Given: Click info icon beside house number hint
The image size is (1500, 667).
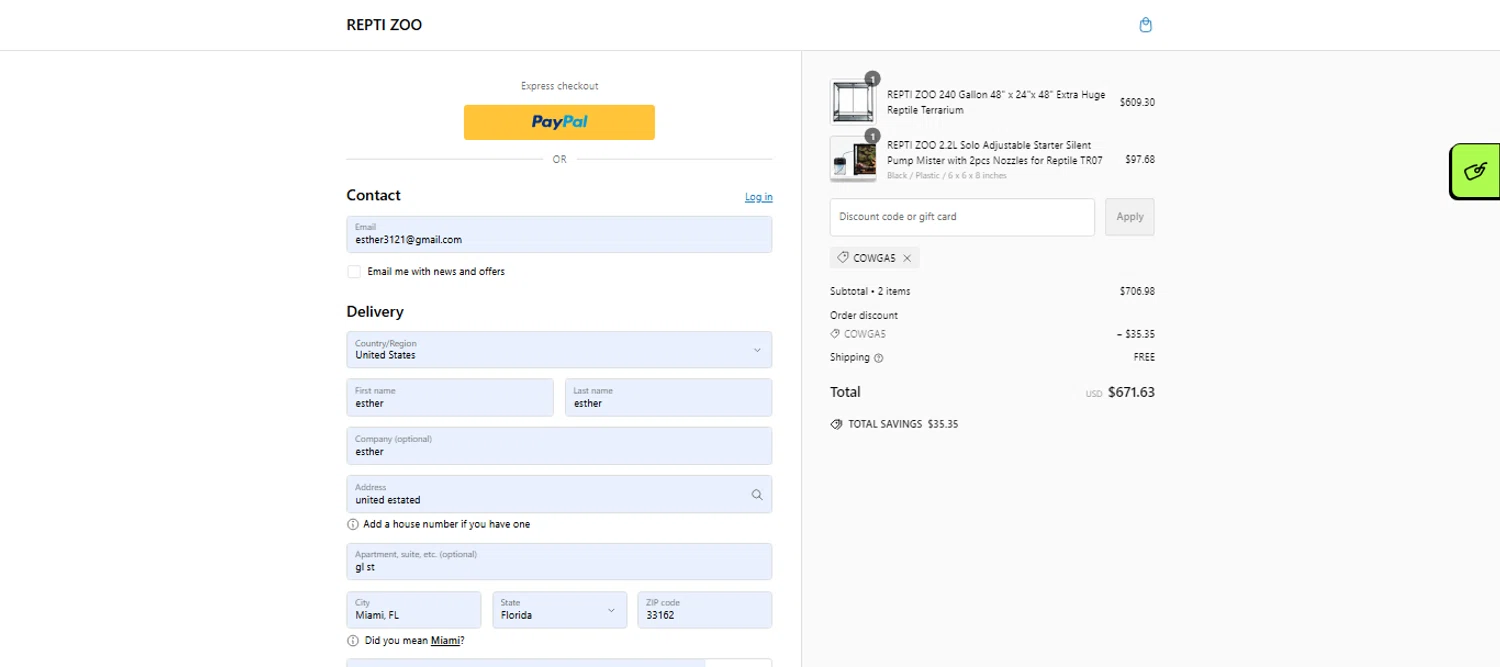Looking at the screenshot, I should tap(353, 524).
